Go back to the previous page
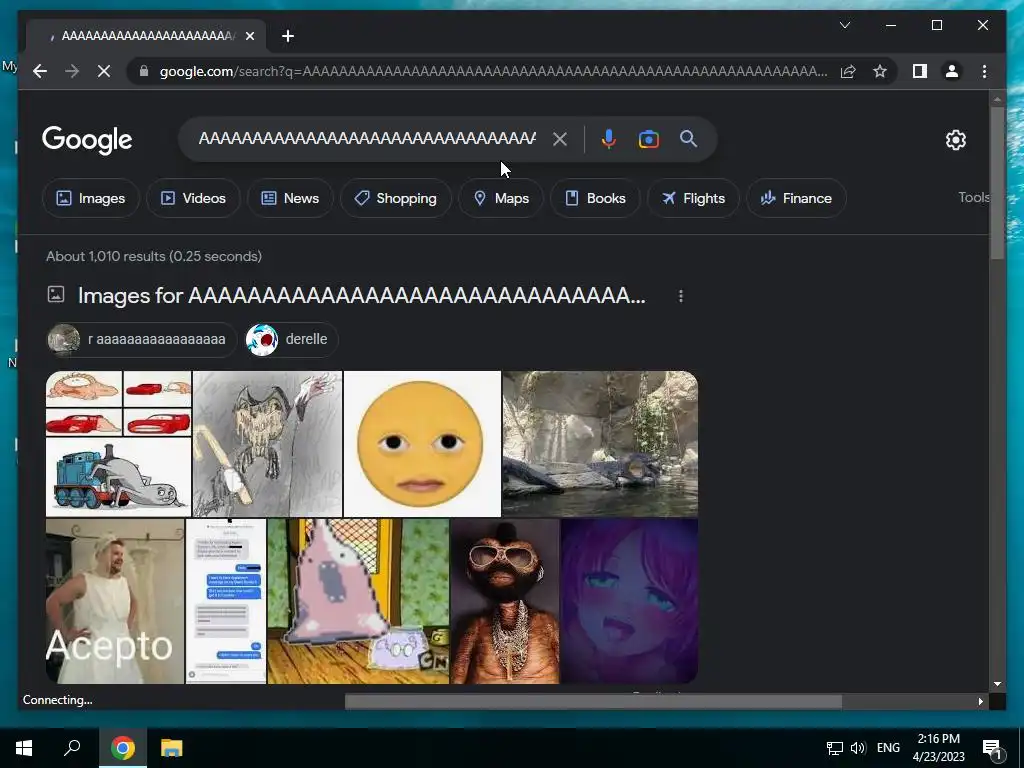Image resolution: width=1024 pixels, height=768 pixels. 40,71
